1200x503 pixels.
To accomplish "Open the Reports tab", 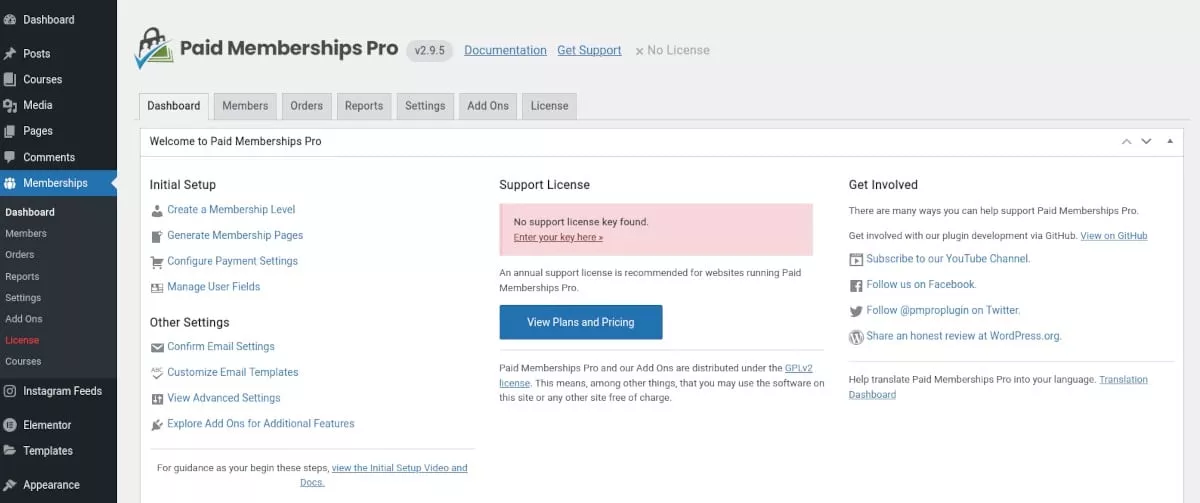I will (x=364, y=106).
